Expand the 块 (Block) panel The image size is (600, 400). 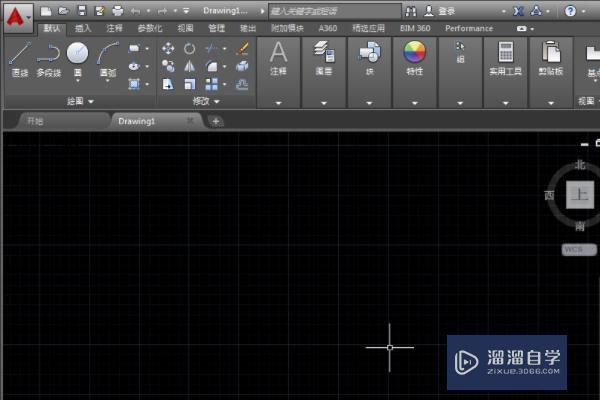click(369, 103)
